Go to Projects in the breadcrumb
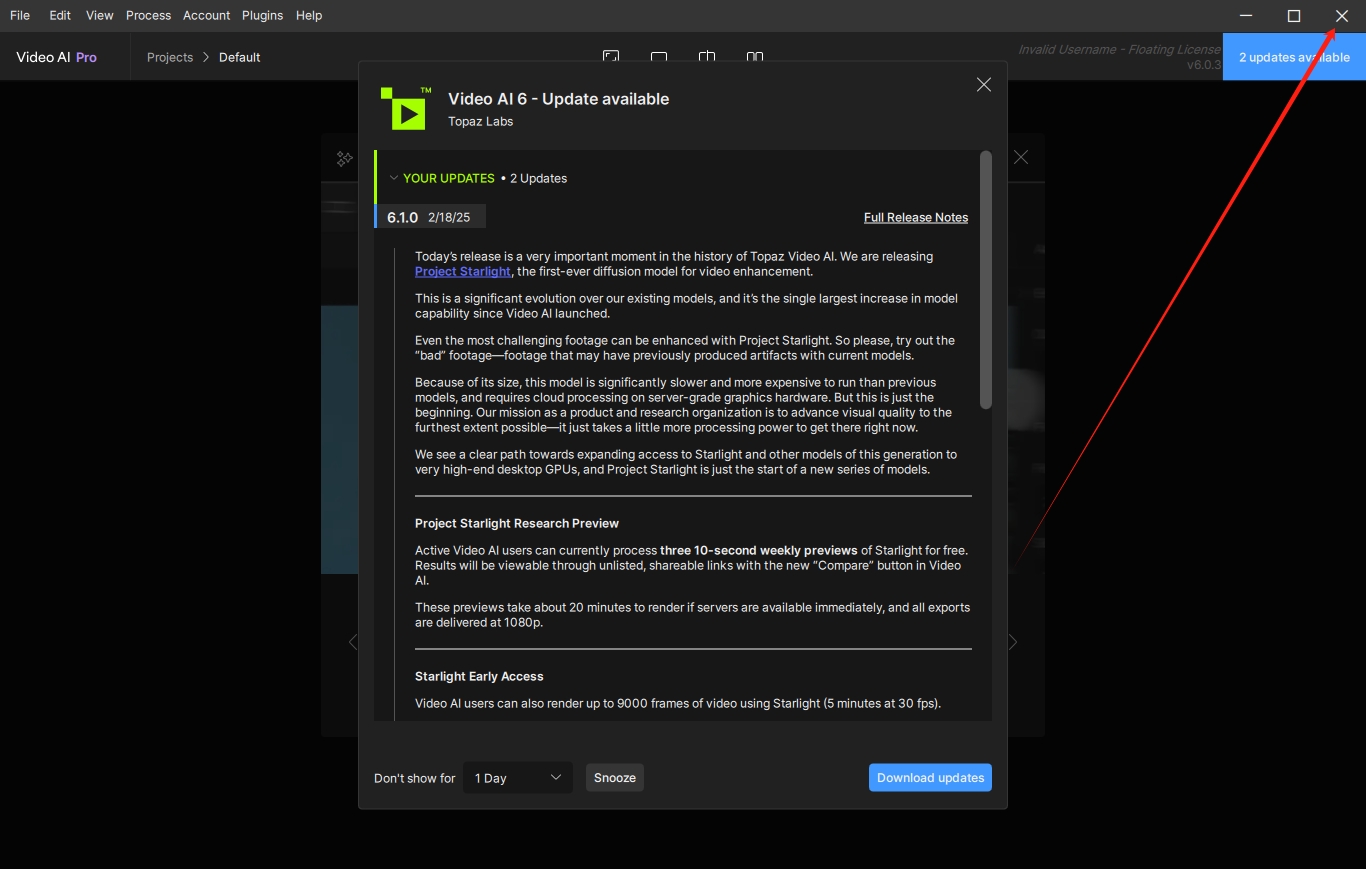The height and width of the screenshot is (869, 1366). coord(169,57)
